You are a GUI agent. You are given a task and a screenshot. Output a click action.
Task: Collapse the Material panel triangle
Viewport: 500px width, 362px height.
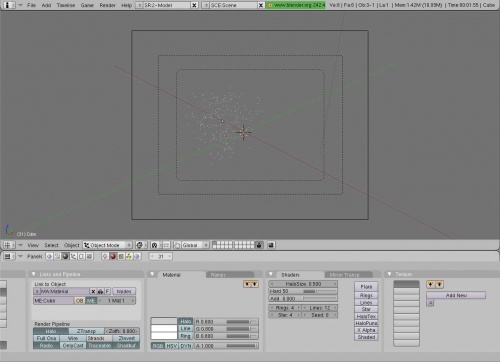pos(152,274)
